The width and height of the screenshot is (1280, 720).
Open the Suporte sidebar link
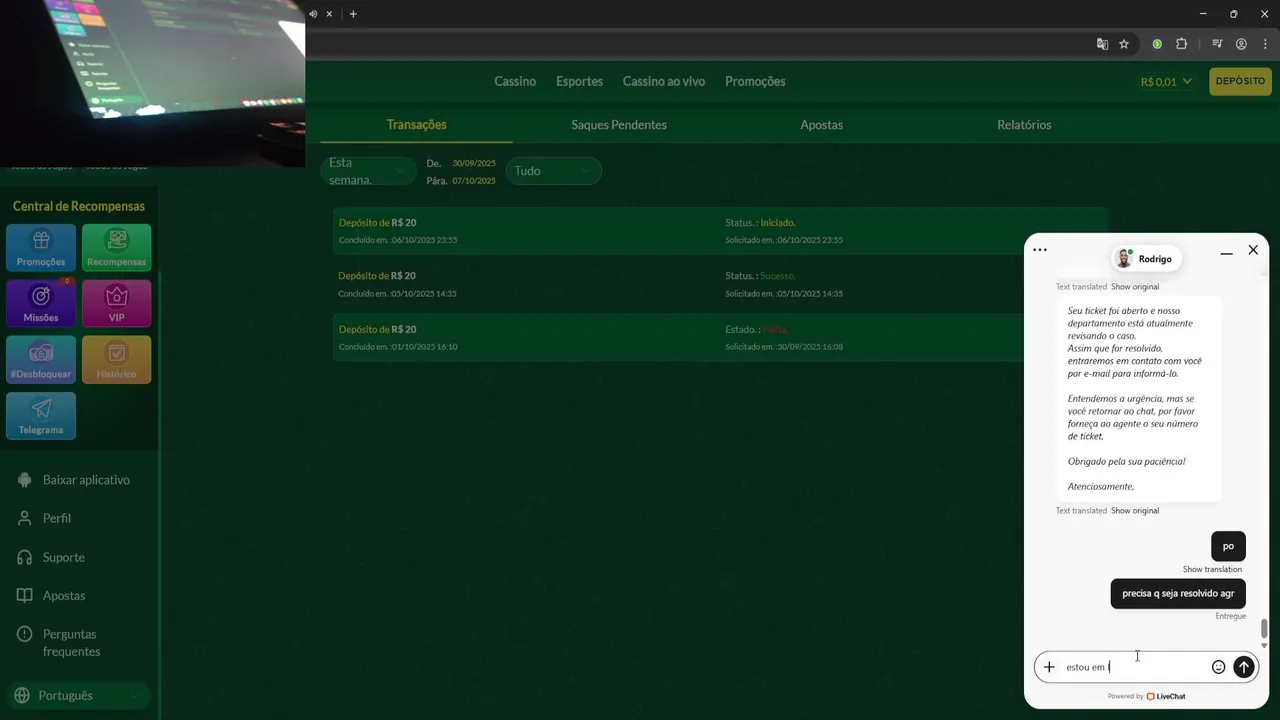(64, 557)
